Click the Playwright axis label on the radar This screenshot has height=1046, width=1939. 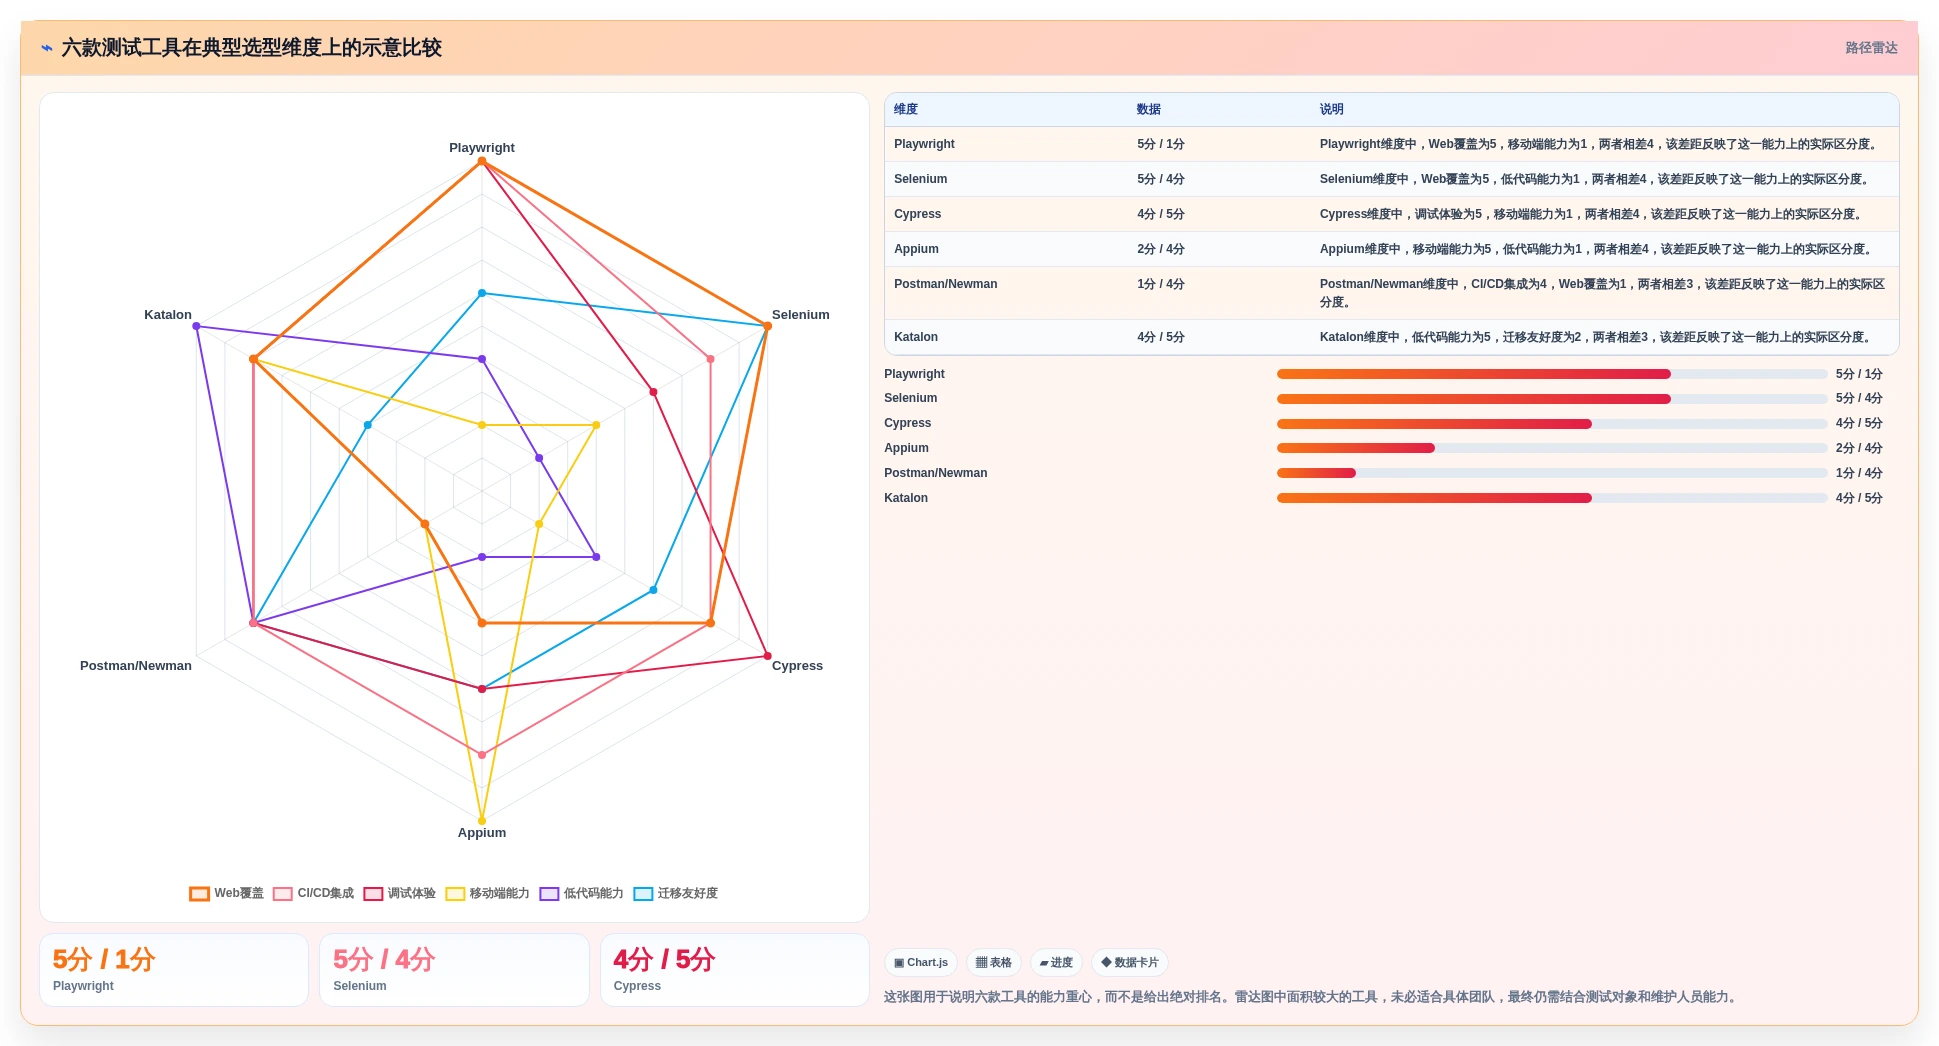482,148
